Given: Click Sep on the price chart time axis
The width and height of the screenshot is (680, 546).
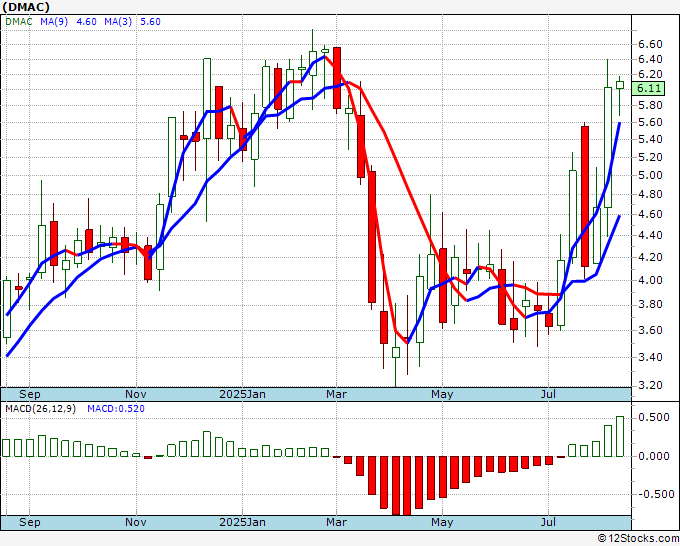Looking at the screenshot, I should click(29, 394).
